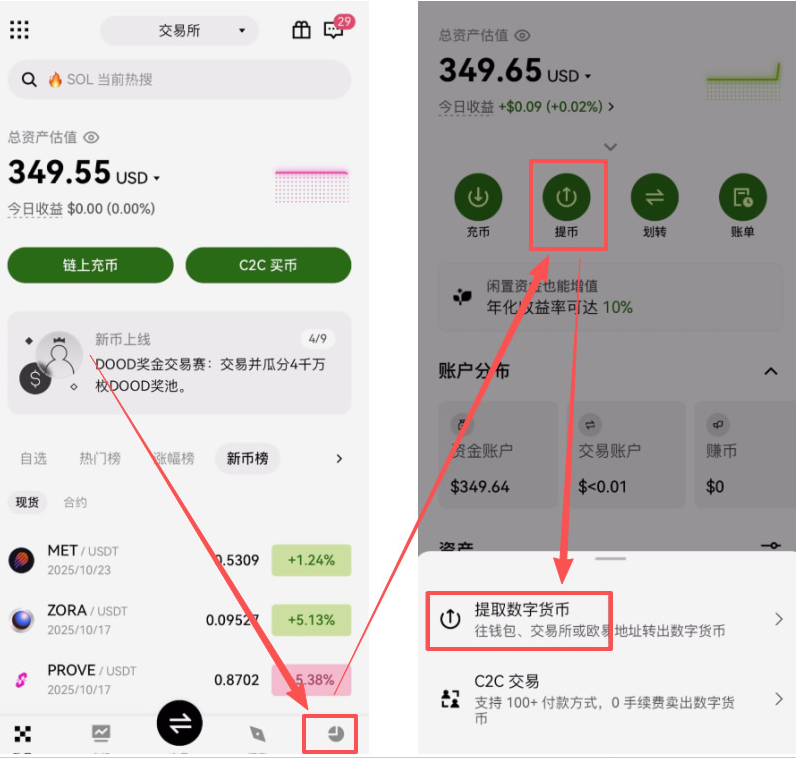Open the 账单 bills circle icon
796x762 pixels.
[x=743, y=197]
